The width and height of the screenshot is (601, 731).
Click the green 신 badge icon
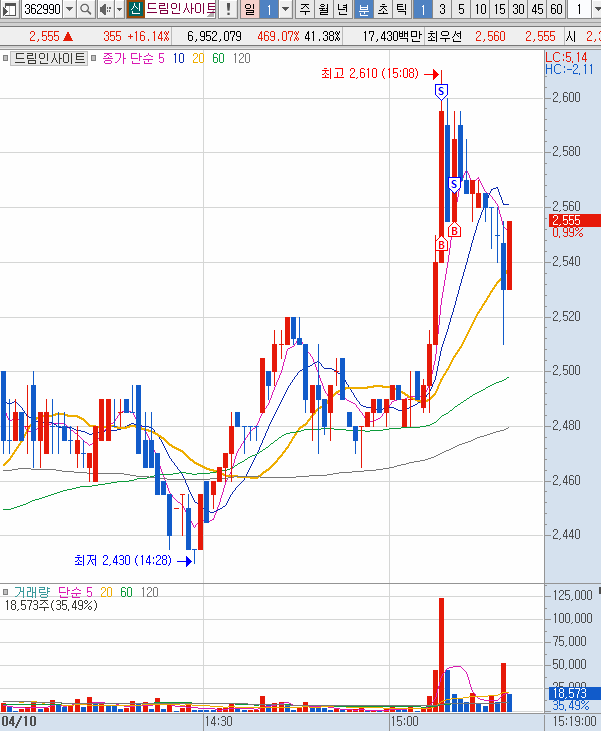point(135,10)
